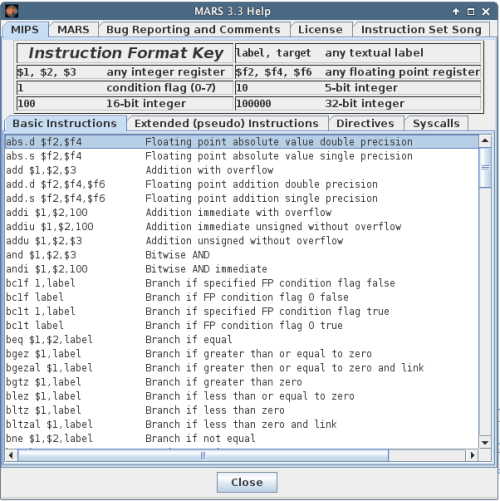This screenshot has height=501, width=500.
Task: Select the bc1f 1,label row
Action: pos(242,283)
